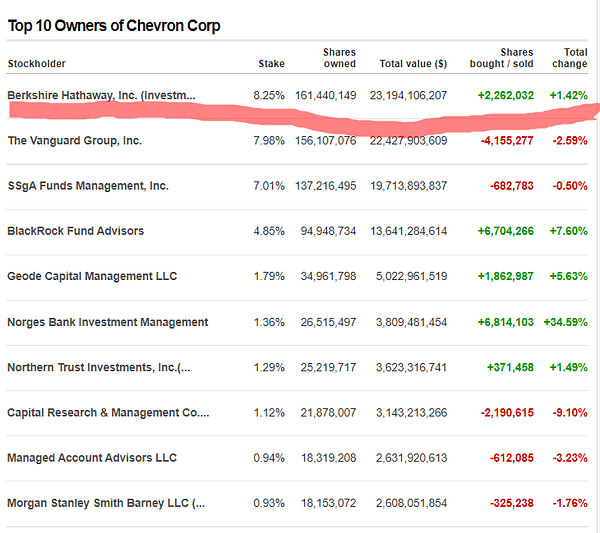600x533 pixels.
Task: Click the 0.94% stake value
Action: pyautogui.click(x=269, y=458)
